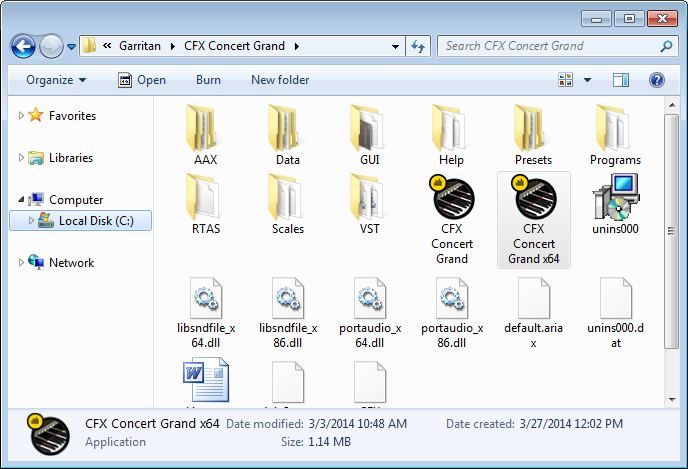Select the VST folder
The width and height of the screenshot is (688, 469).
[x=369, y=204]
